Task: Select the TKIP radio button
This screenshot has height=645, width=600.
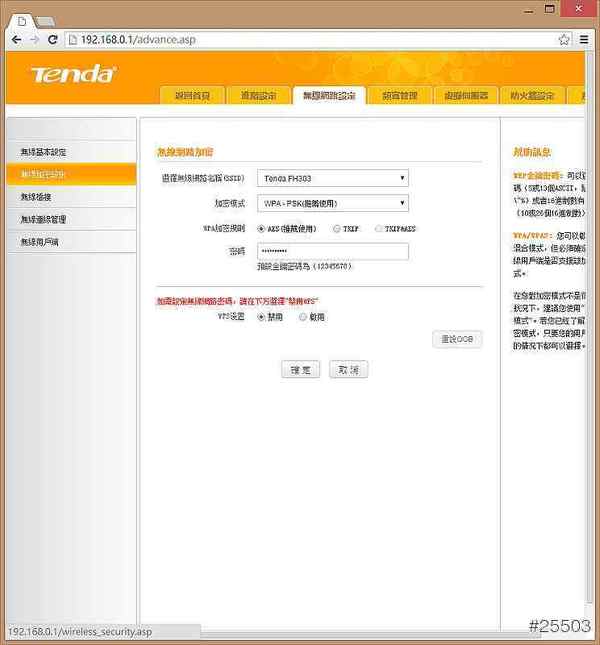Action: click(x=337, y=229)
